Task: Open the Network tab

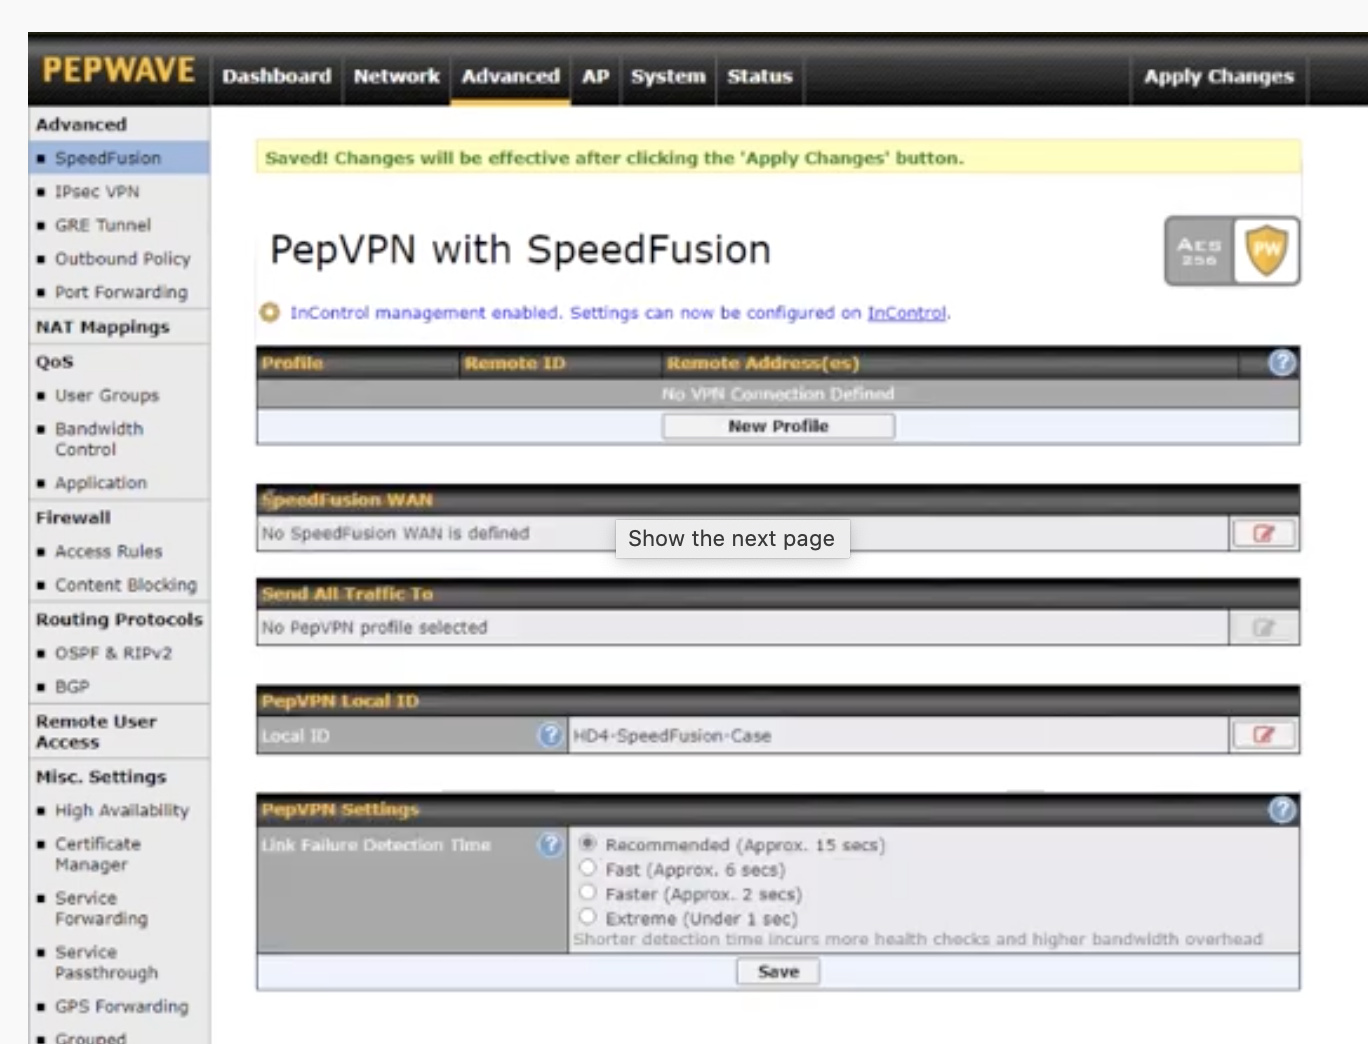Action: [396, 76]
